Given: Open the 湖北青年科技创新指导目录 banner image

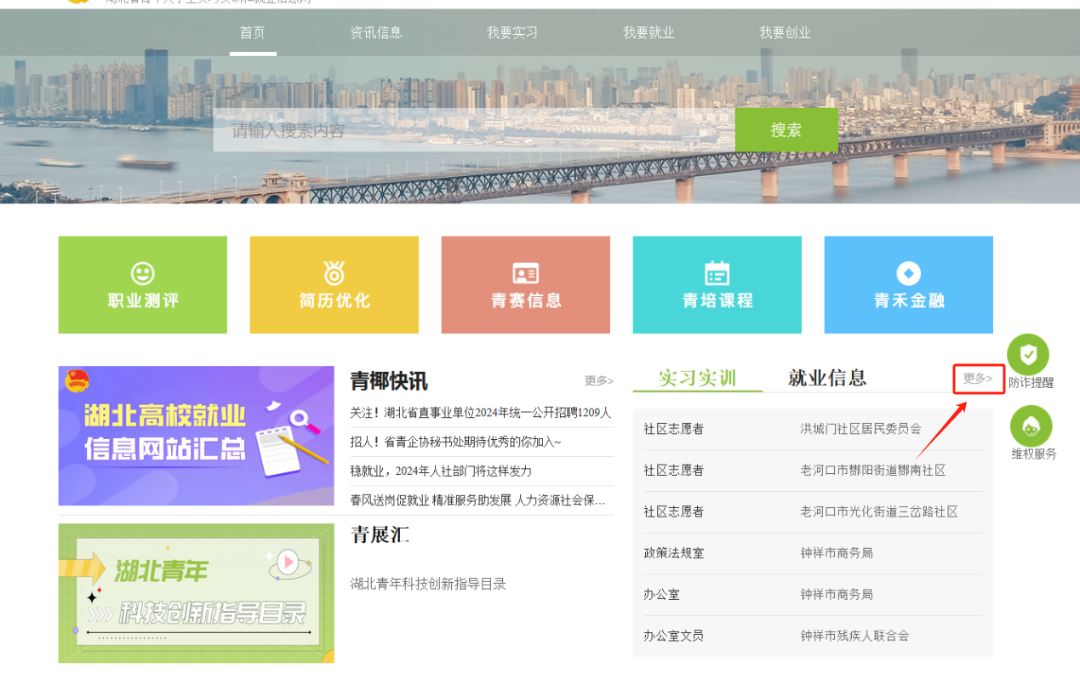Looking at the screenshot, I should tap(196, 593).
